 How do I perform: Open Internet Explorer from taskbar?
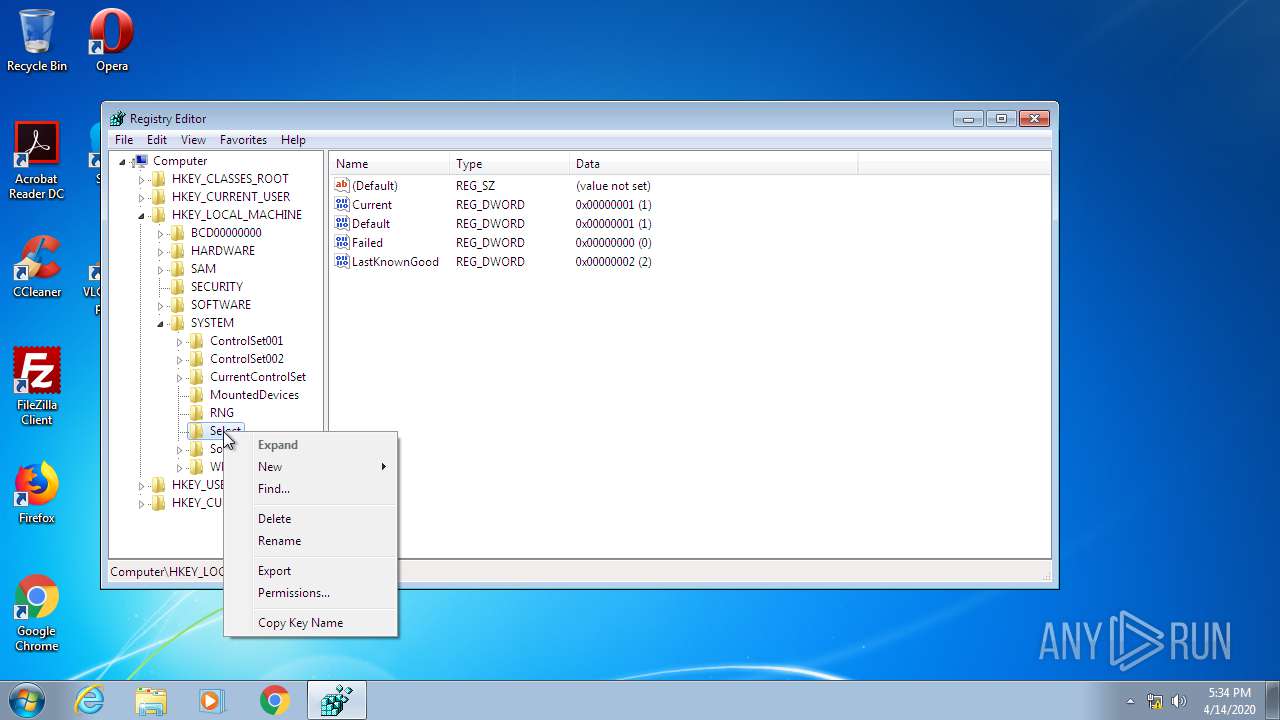pos(90,700)
